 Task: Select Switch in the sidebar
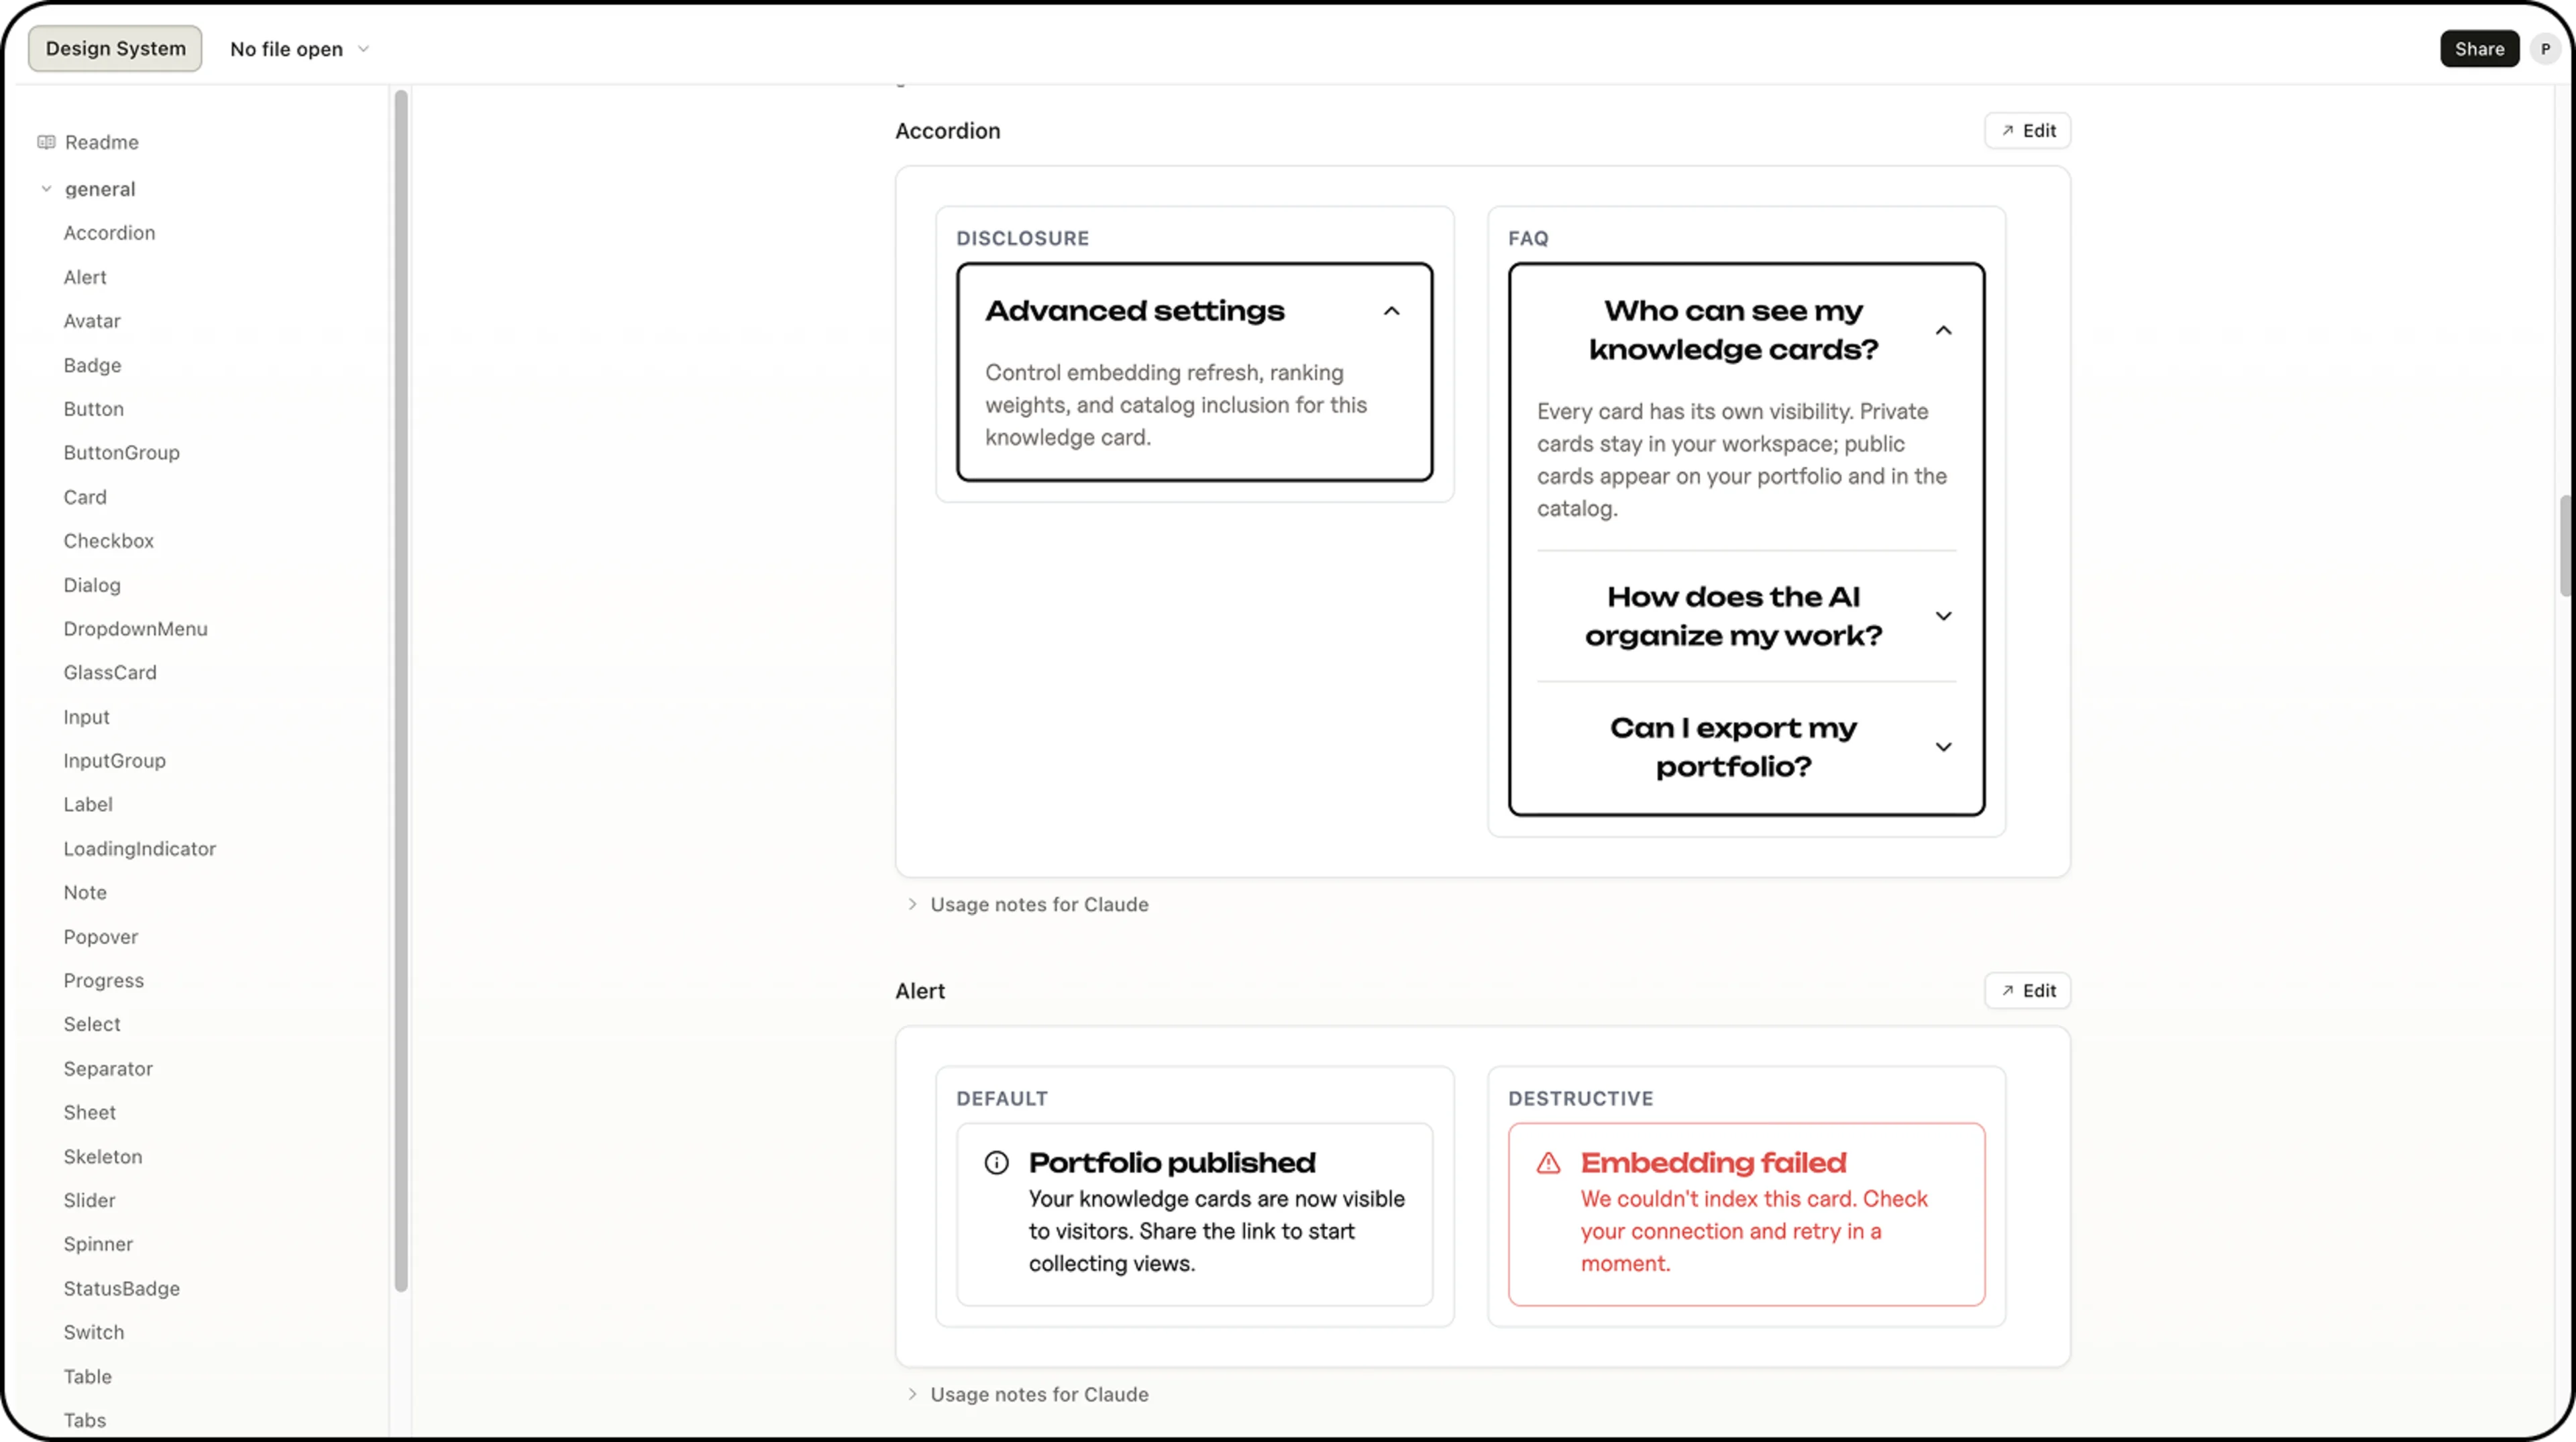94,1333
